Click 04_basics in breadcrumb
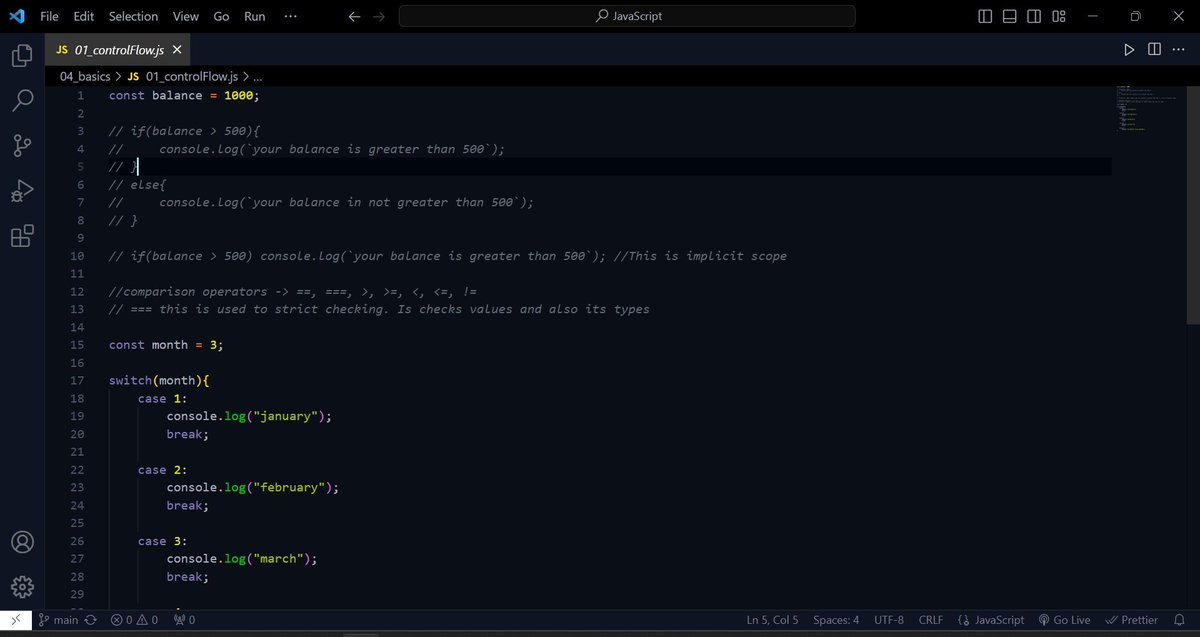Screen dimensions: 1200x637 [x=85, y=76]
